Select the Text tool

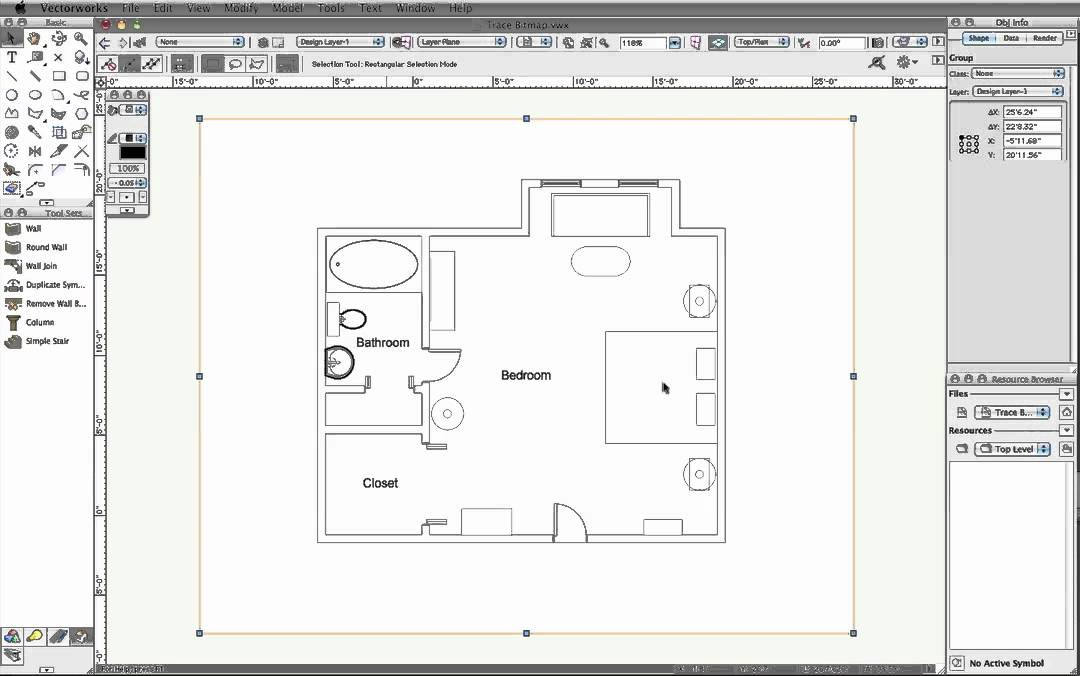(11, 57)
